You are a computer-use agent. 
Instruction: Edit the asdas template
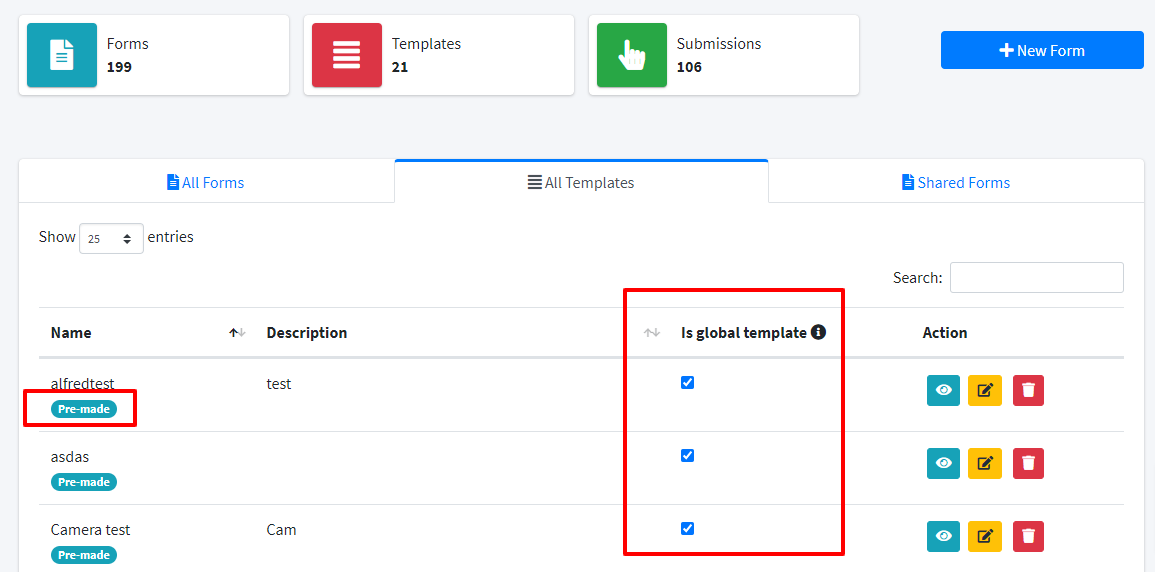(x=985, y=463)
